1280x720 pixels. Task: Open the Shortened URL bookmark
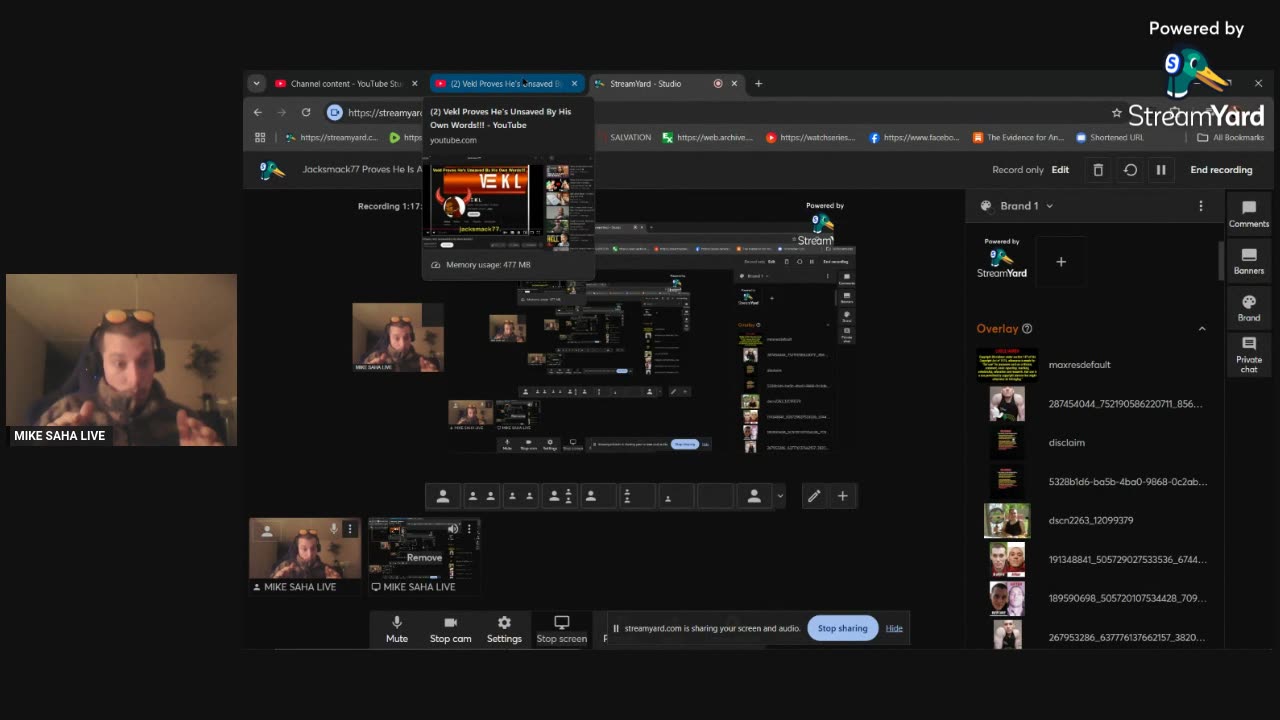[x=1109, y=138]
